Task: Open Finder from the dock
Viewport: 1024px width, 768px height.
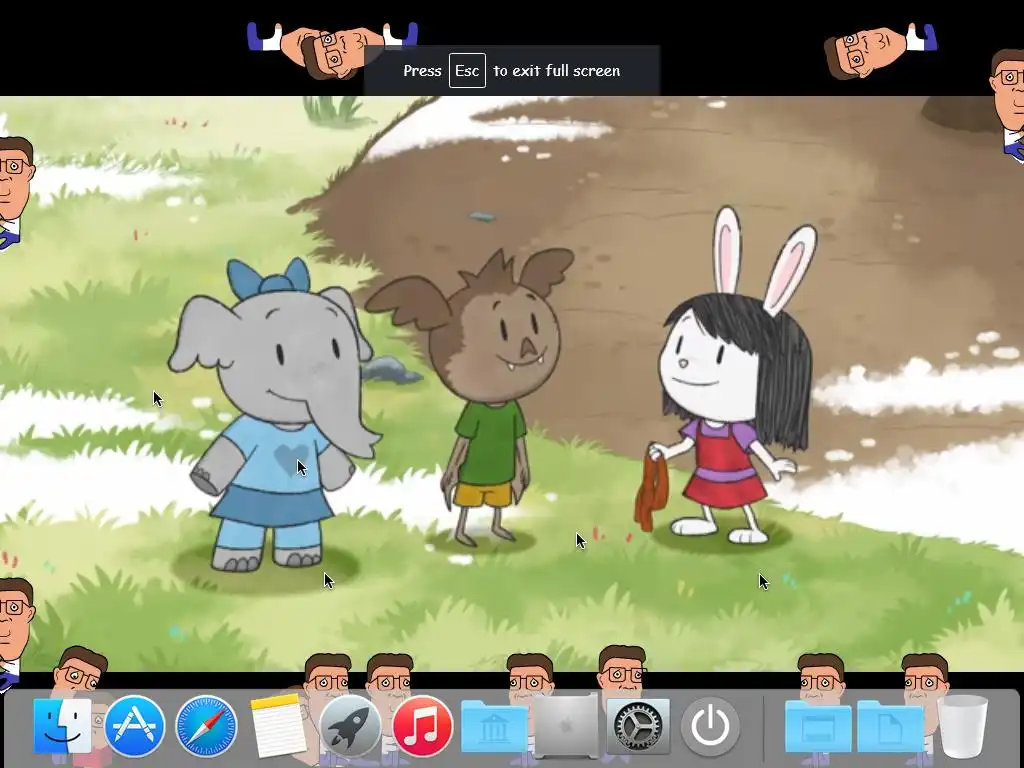Action: (62, 726)
